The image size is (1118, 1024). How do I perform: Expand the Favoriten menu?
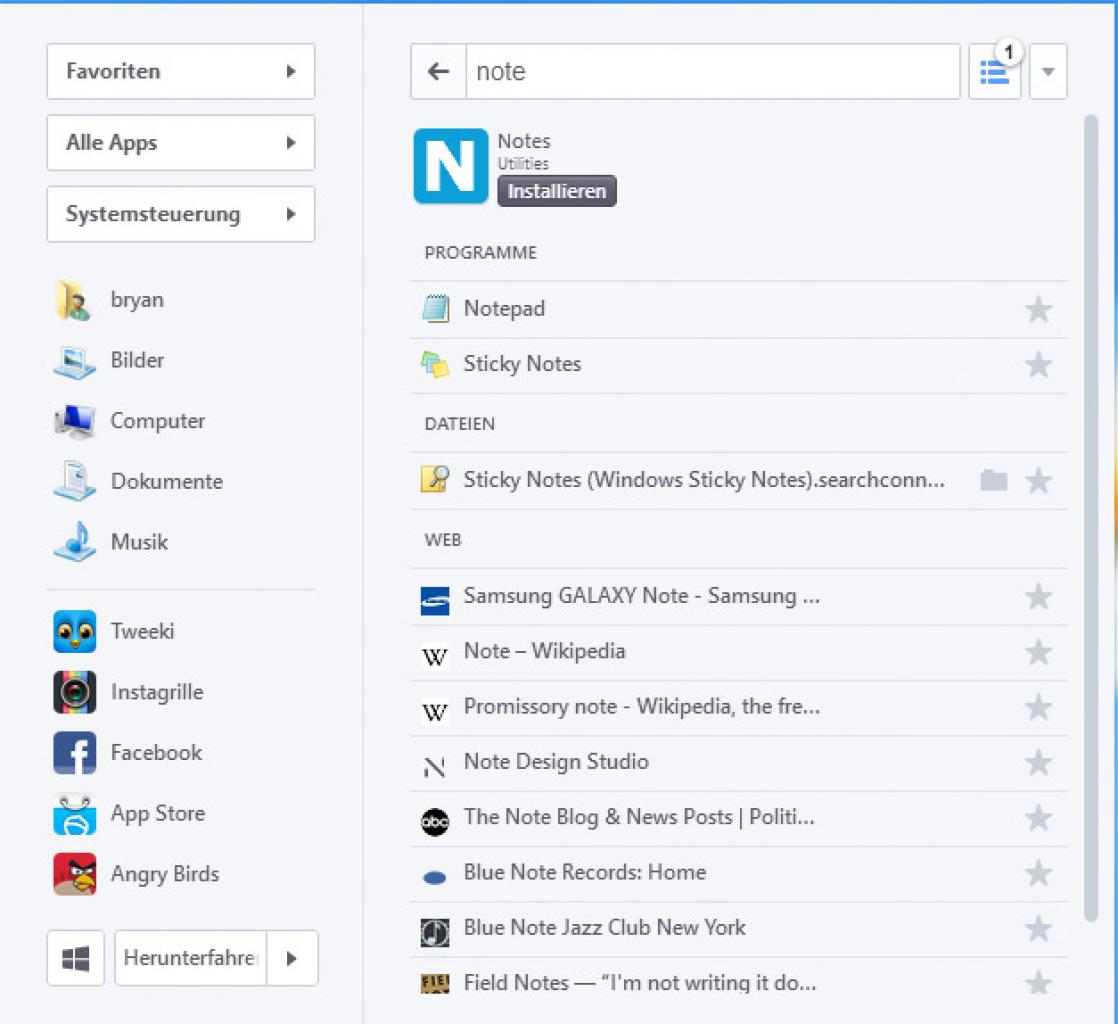point(181,71)
